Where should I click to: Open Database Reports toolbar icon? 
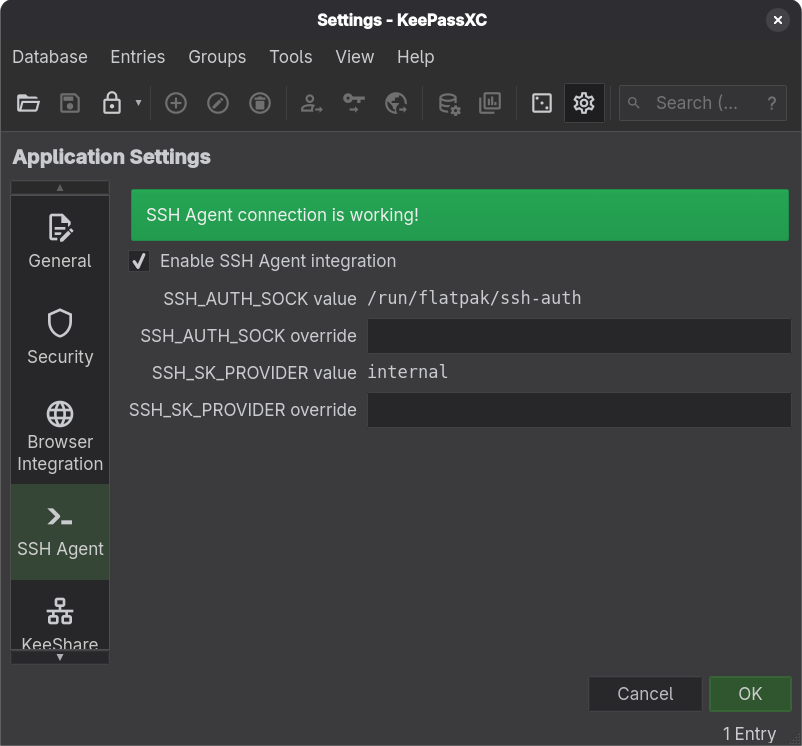tap(490, 103)
